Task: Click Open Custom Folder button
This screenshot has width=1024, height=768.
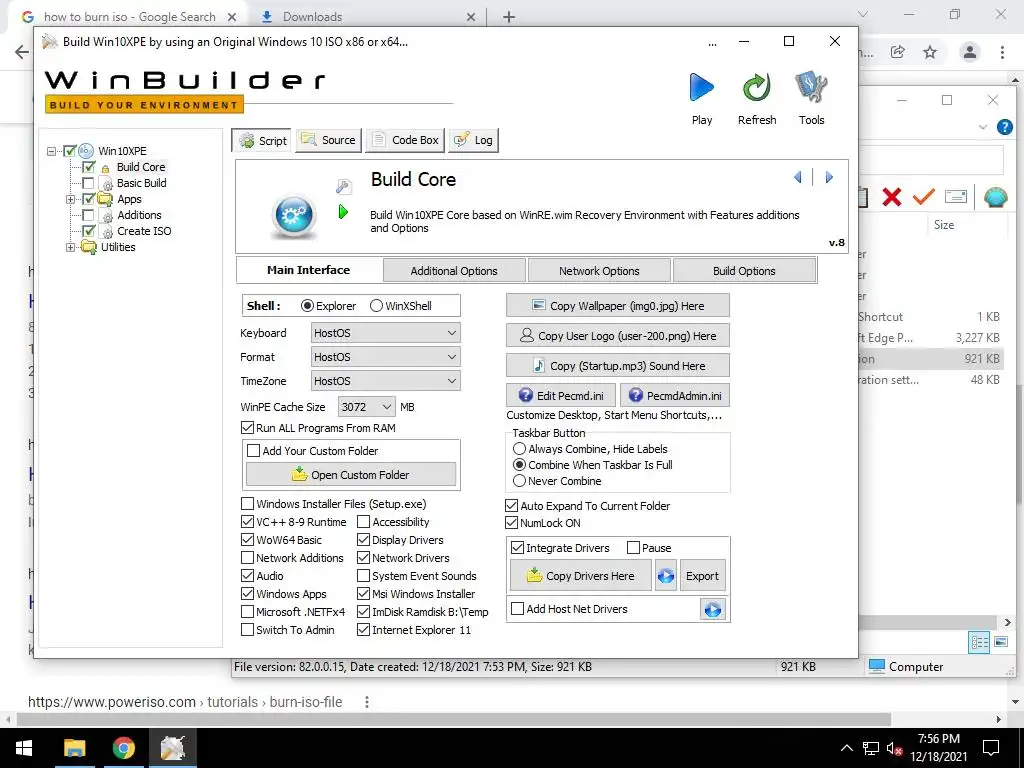Action: pyautogui.click(x=351, y=475)
